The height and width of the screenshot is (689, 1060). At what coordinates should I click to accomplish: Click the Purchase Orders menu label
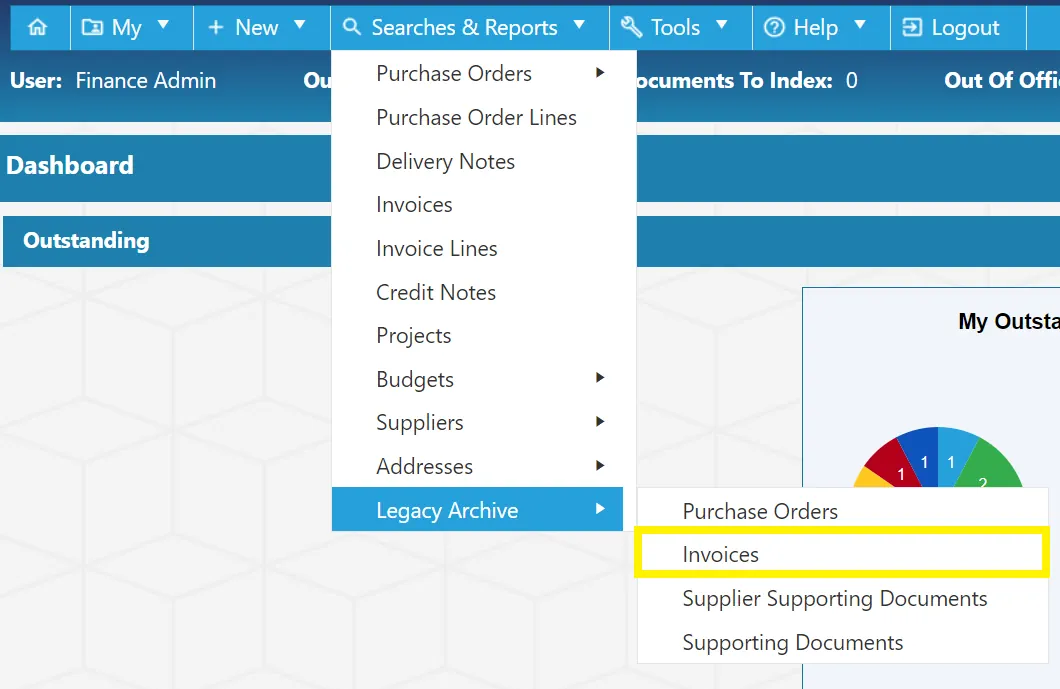454,74
